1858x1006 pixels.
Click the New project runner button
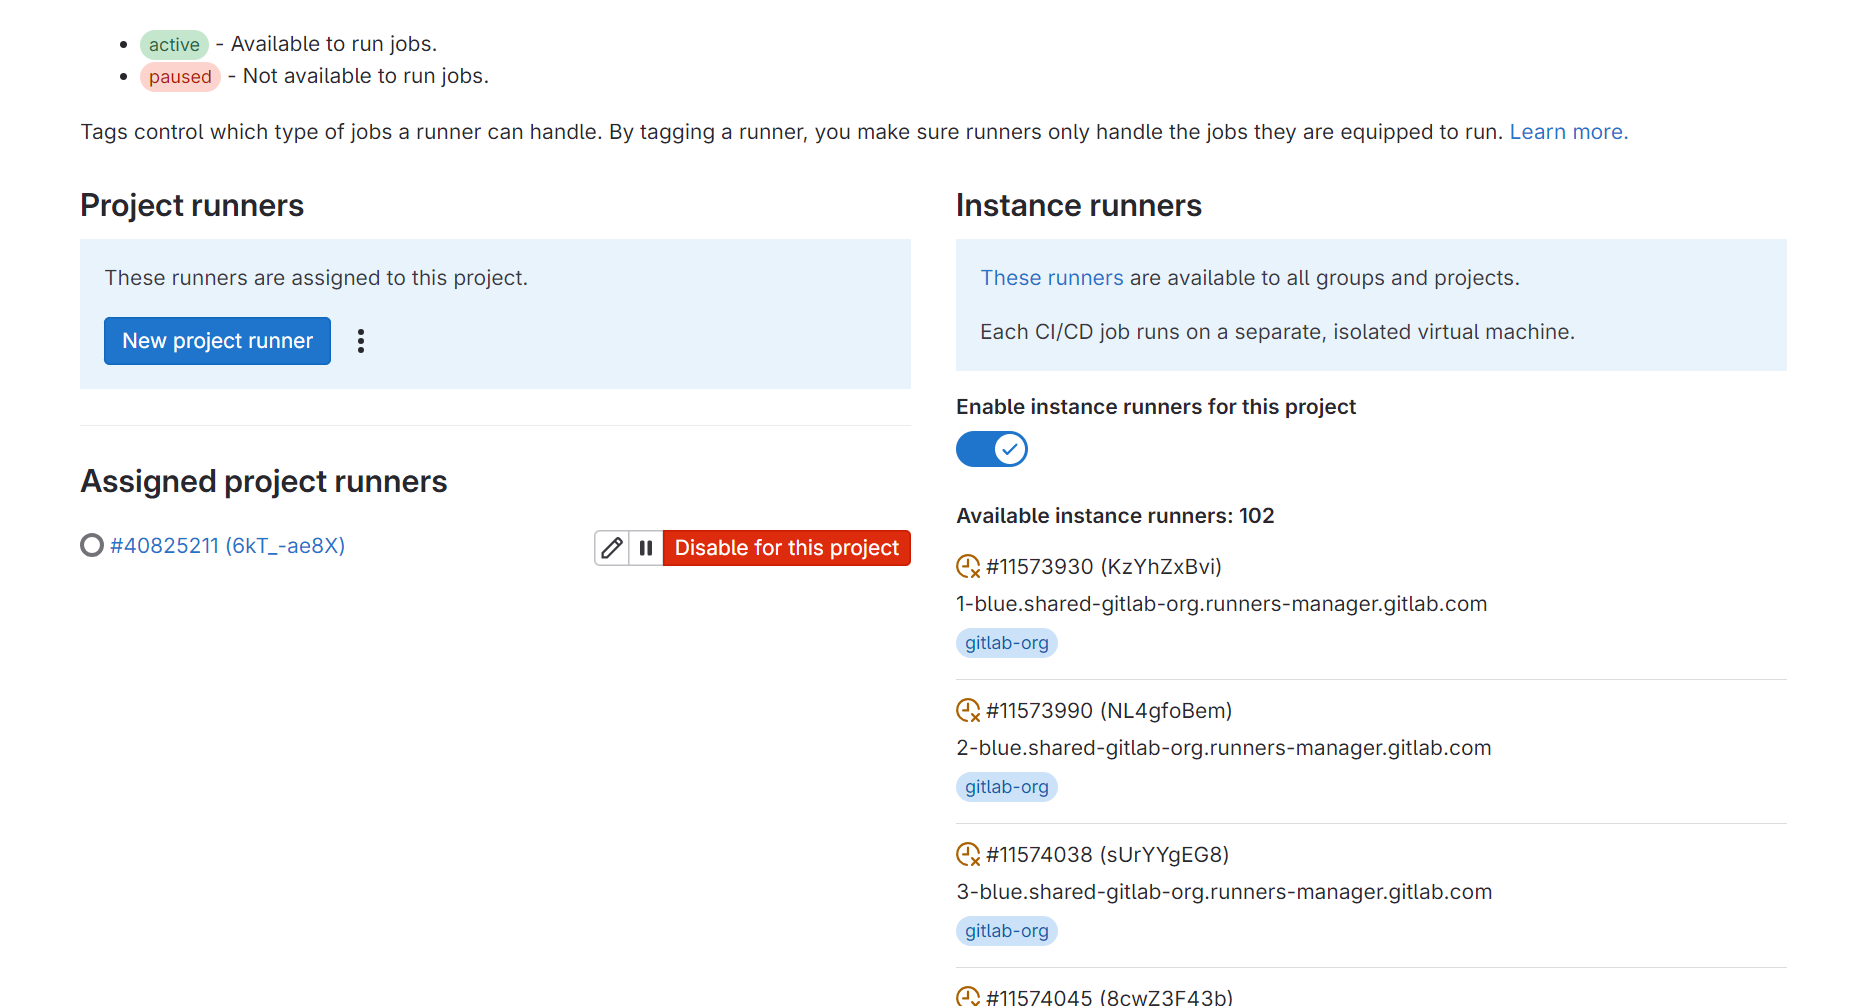217,341
